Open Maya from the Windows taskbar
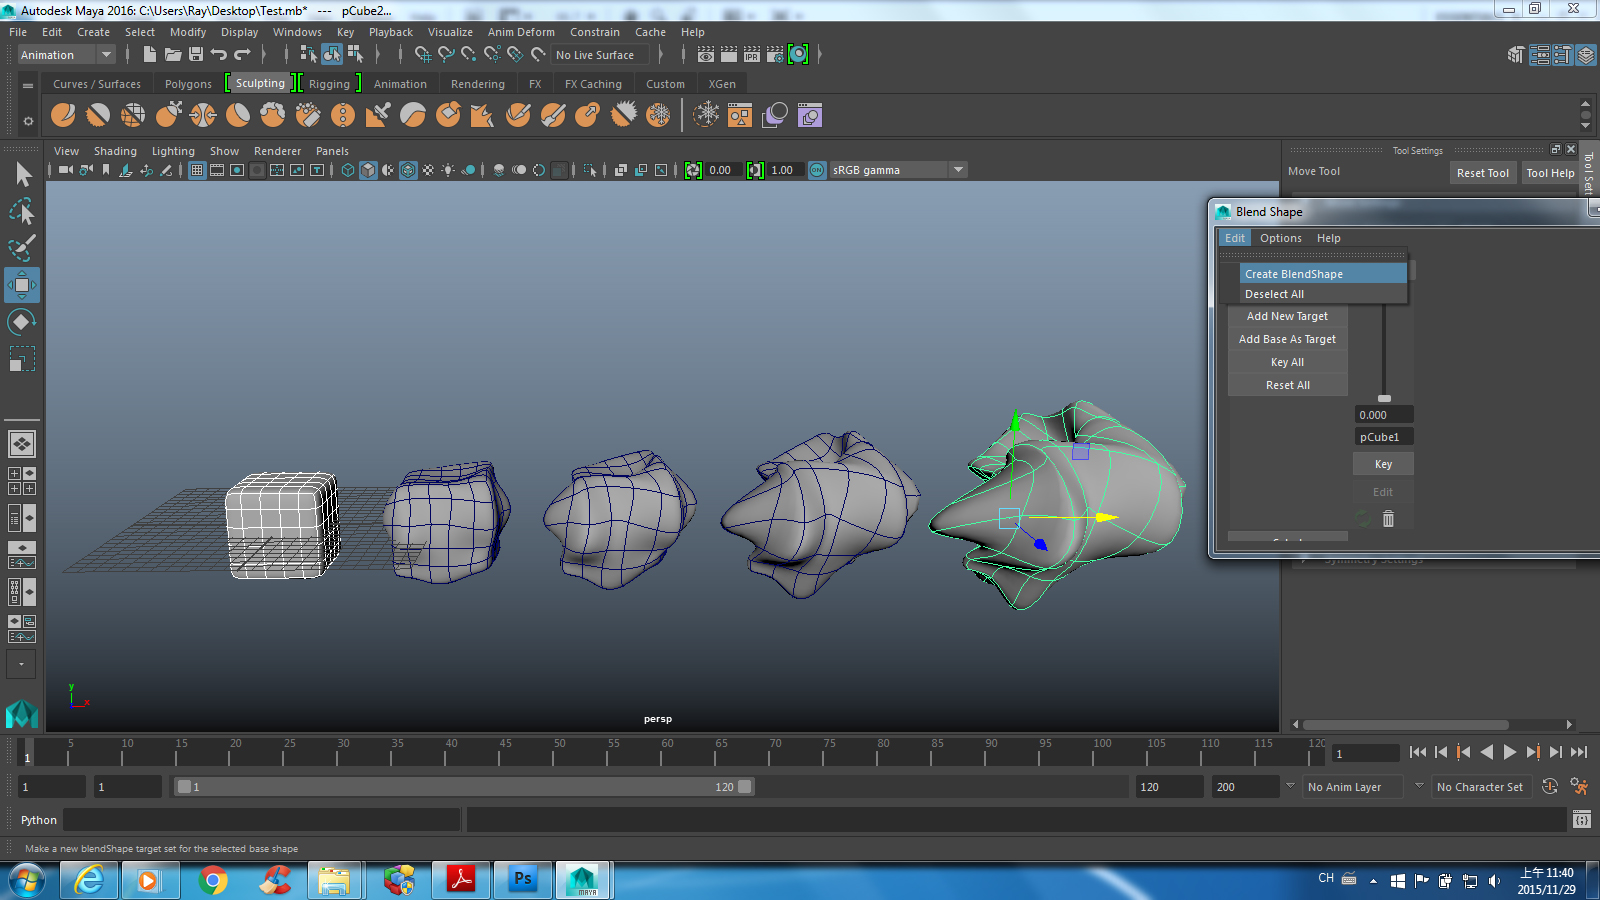This screenshot has width=1600, height=900. pyautogui.click(x=583, y=880)
